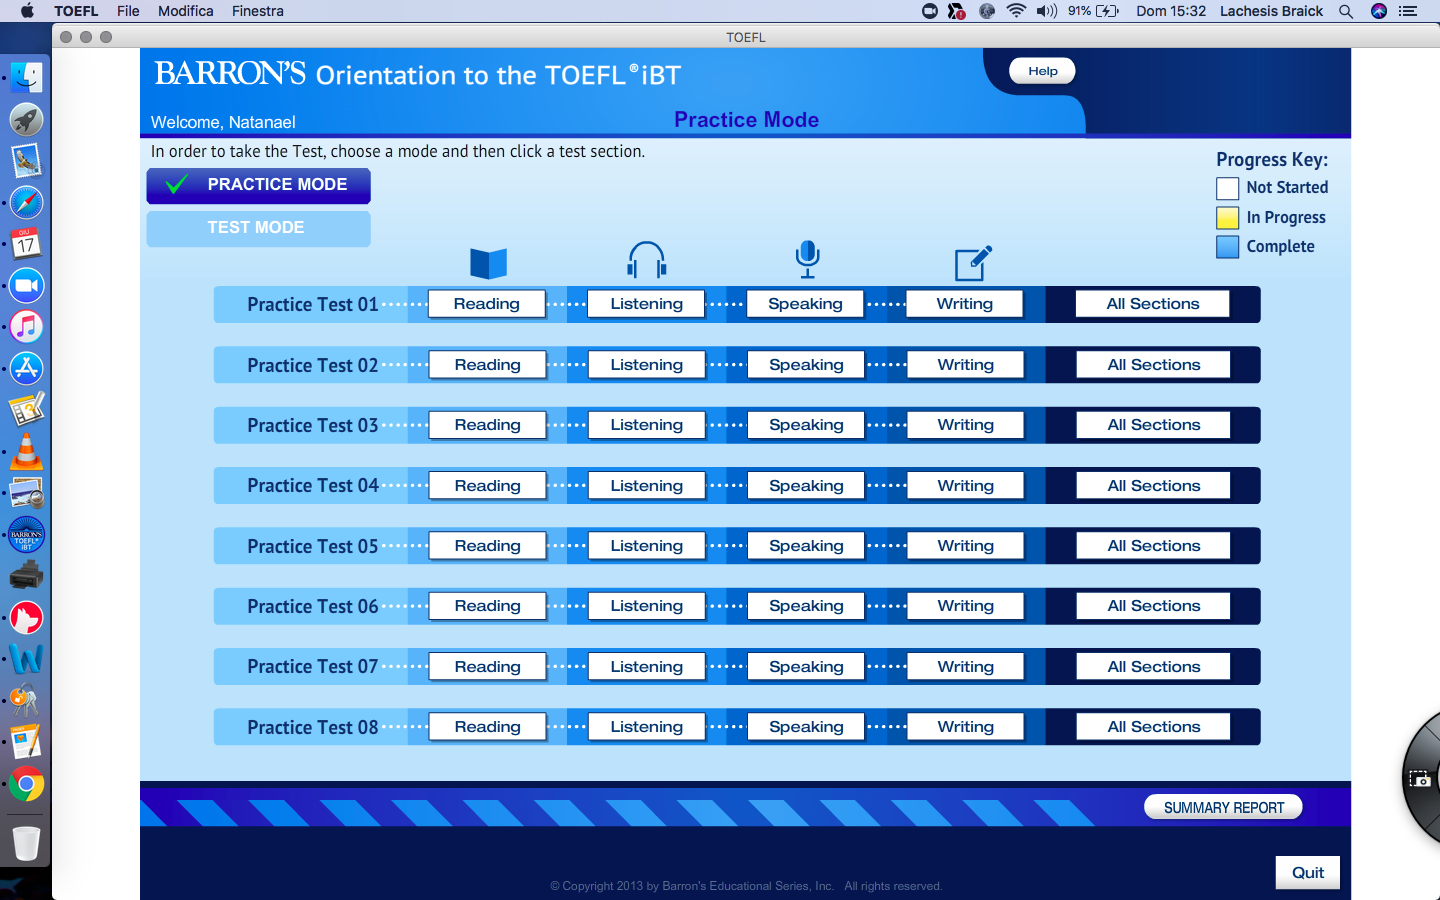Click Practice Test 02 Reading button

(487, 365)
